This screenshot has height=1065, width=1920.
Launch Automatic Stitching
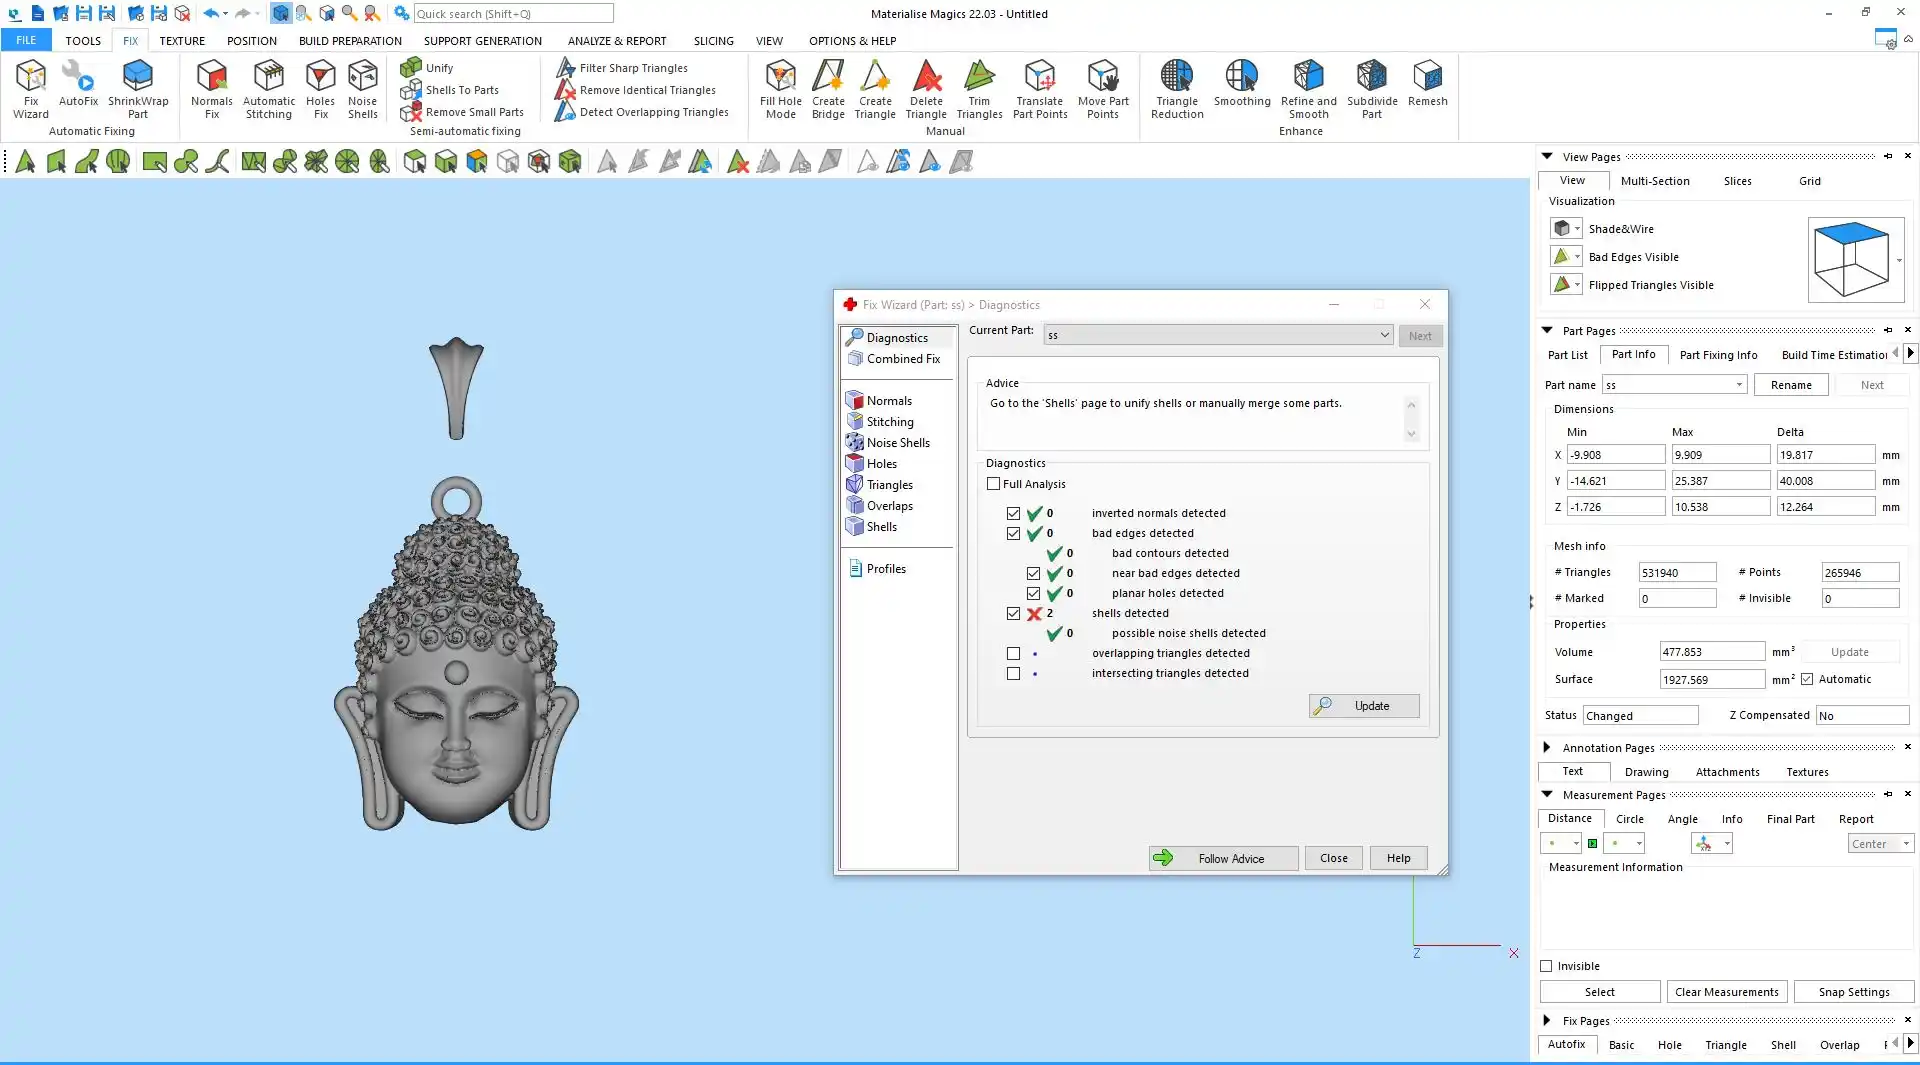coord(269,88)
